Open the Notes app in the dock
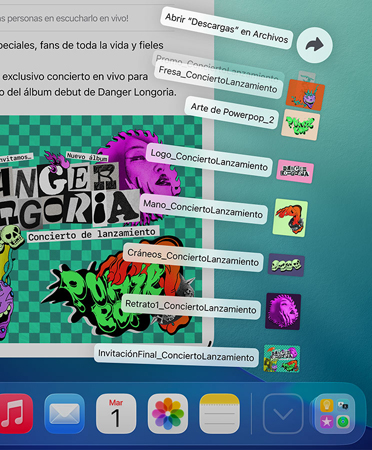 219,414
